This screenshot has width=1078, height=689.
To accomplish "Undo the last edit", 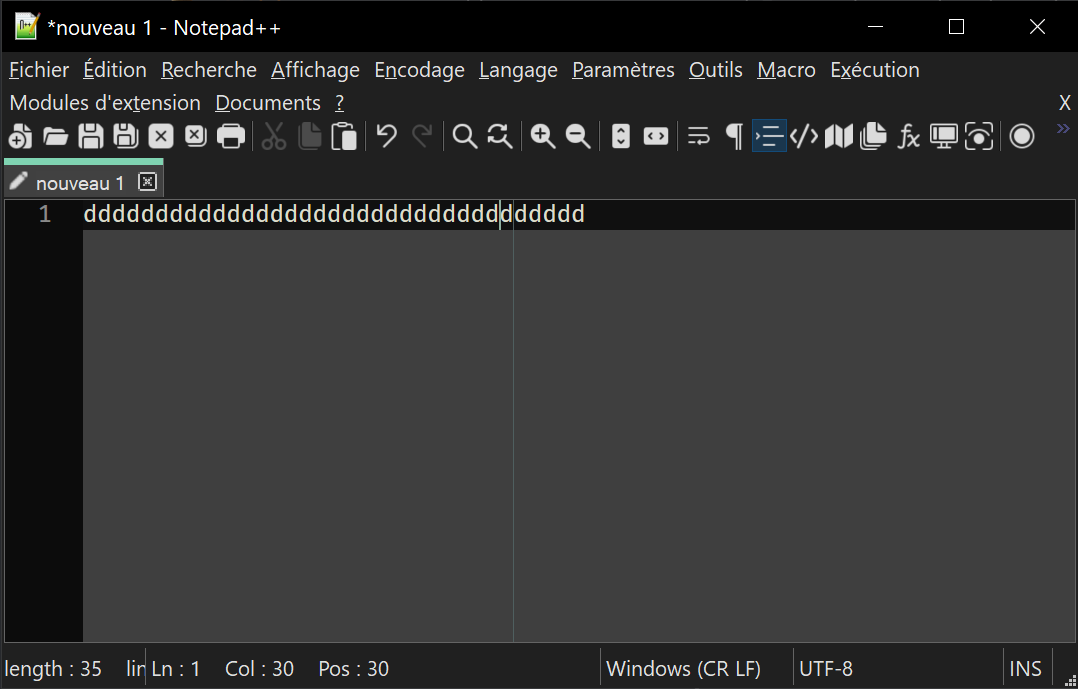I will [x=387, y=135].
